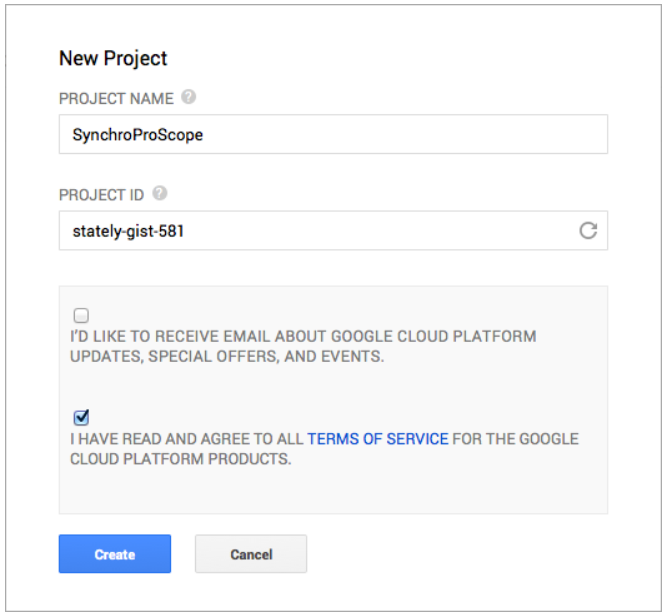Click the "I'd like to receive email" label
This screenshot has width=665, height=614.
point(300,336)
